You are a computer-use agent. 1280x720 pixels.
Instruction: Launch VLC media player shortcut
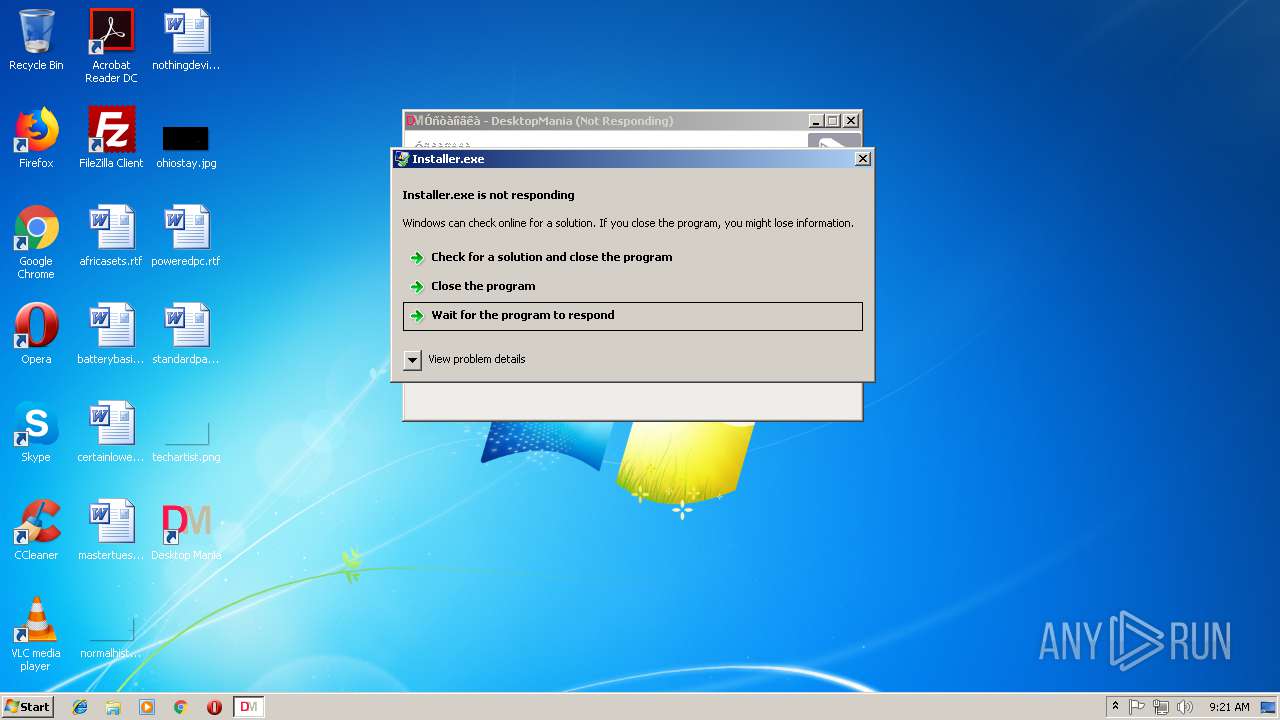coord(36,634)
